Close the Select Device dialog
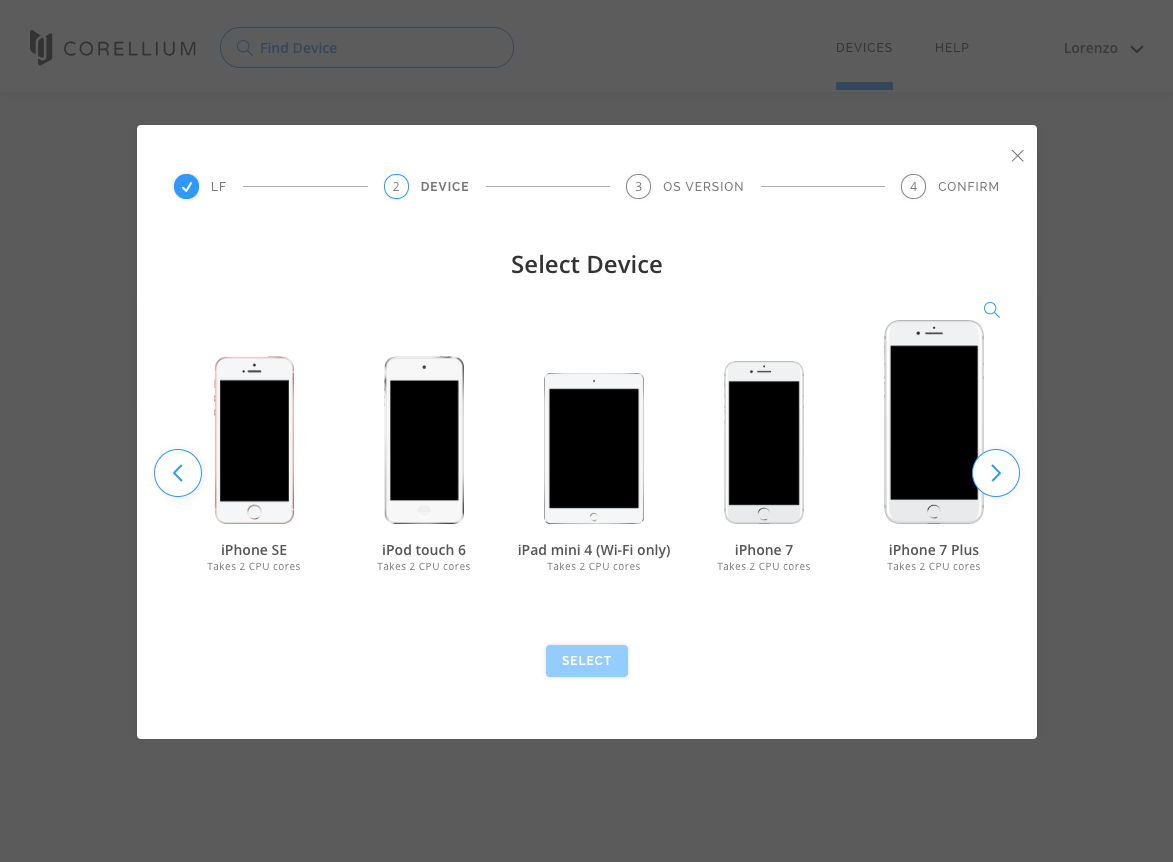This screenshot has width=1173, height=862. click(x=1017, y=156)
